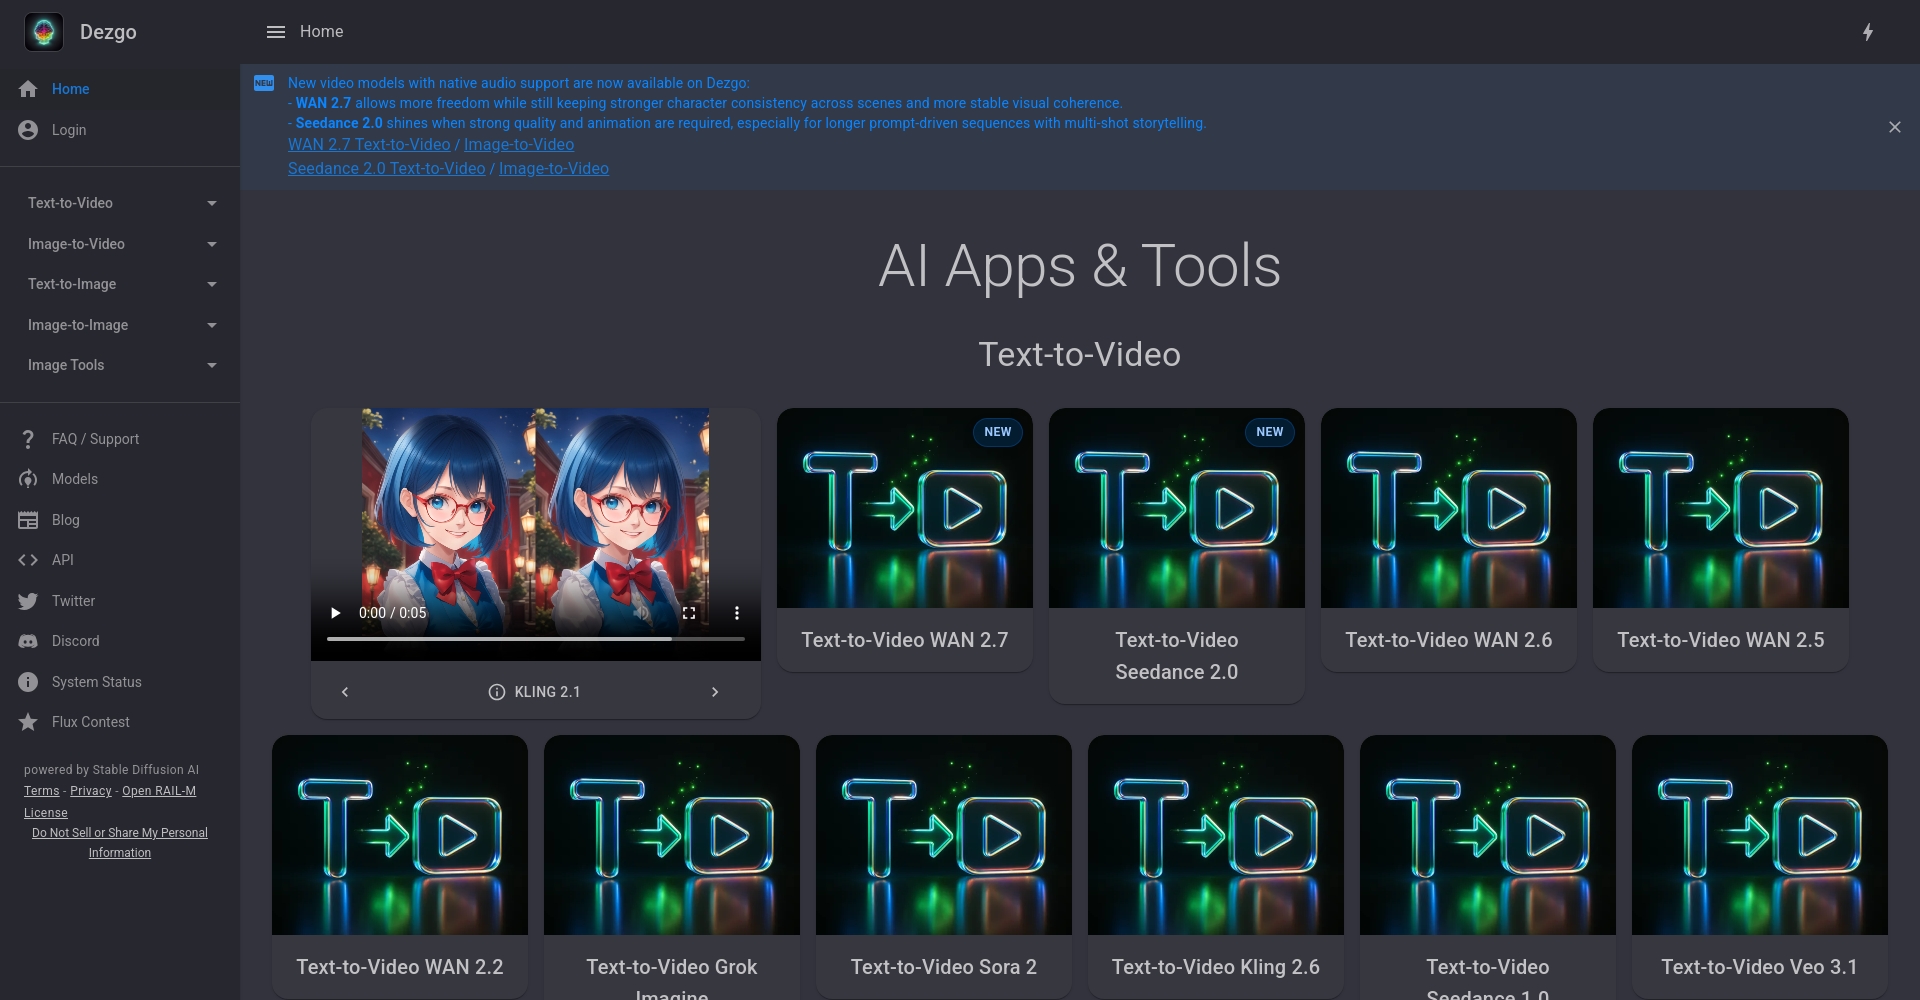1920x1000 pixels.
Task: Open Seedance 2.0 Image-to-Video link
Action: pyautogui.click(x=554, y=168)
